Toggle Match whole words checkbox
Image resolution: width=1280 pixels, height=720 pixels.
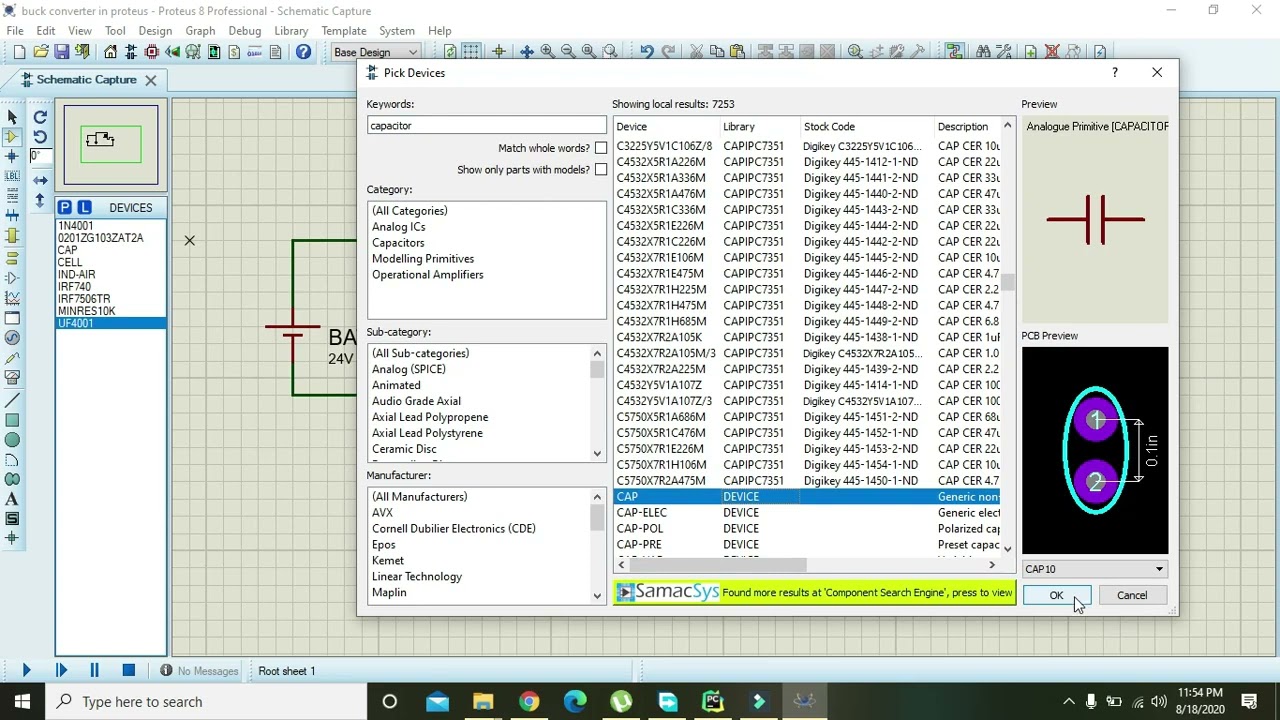pos(601,148)
